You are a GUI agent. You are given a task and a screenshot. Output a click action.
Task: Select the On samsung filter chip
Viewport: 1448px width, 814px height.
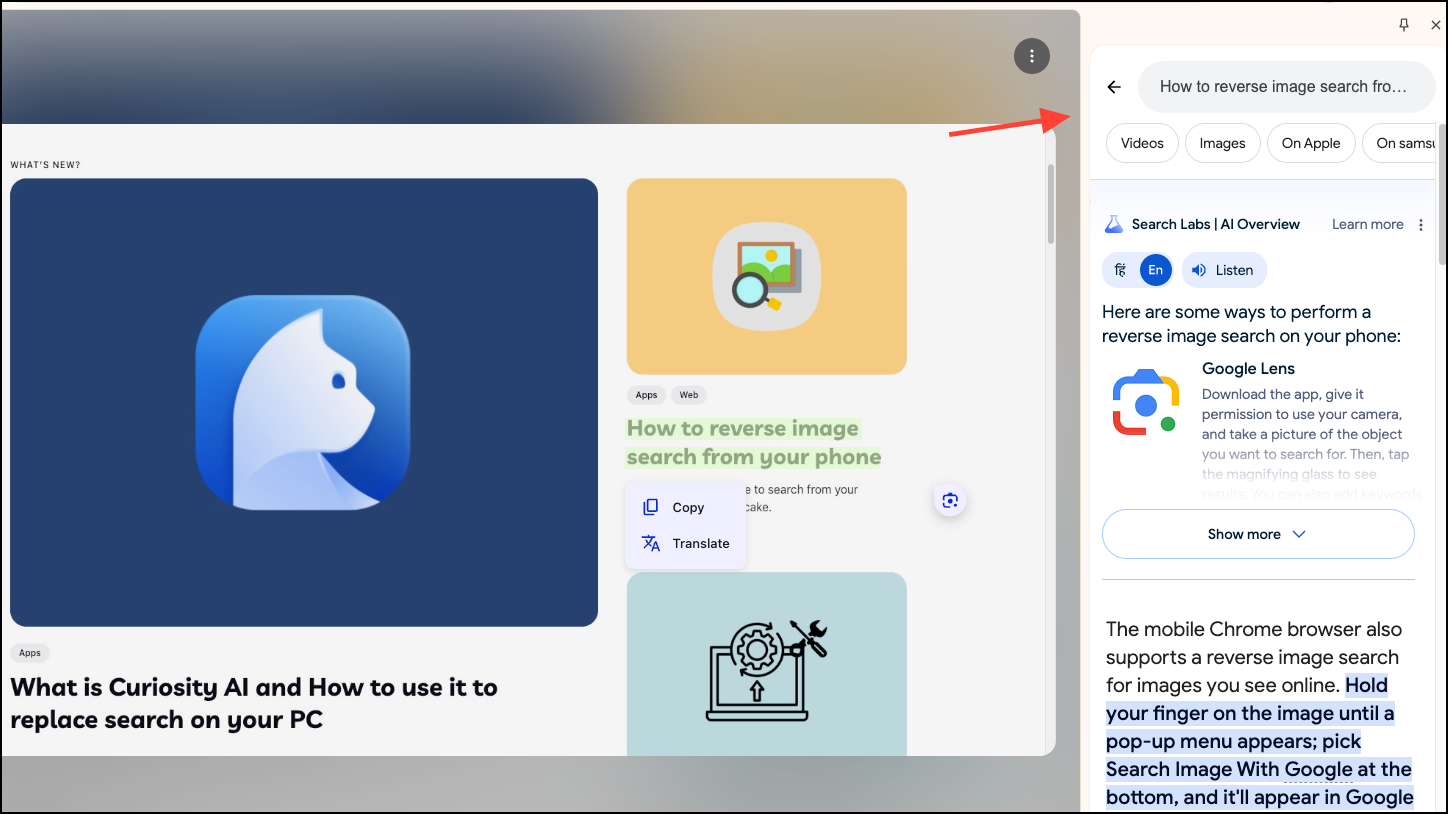tap(1400, 143)
